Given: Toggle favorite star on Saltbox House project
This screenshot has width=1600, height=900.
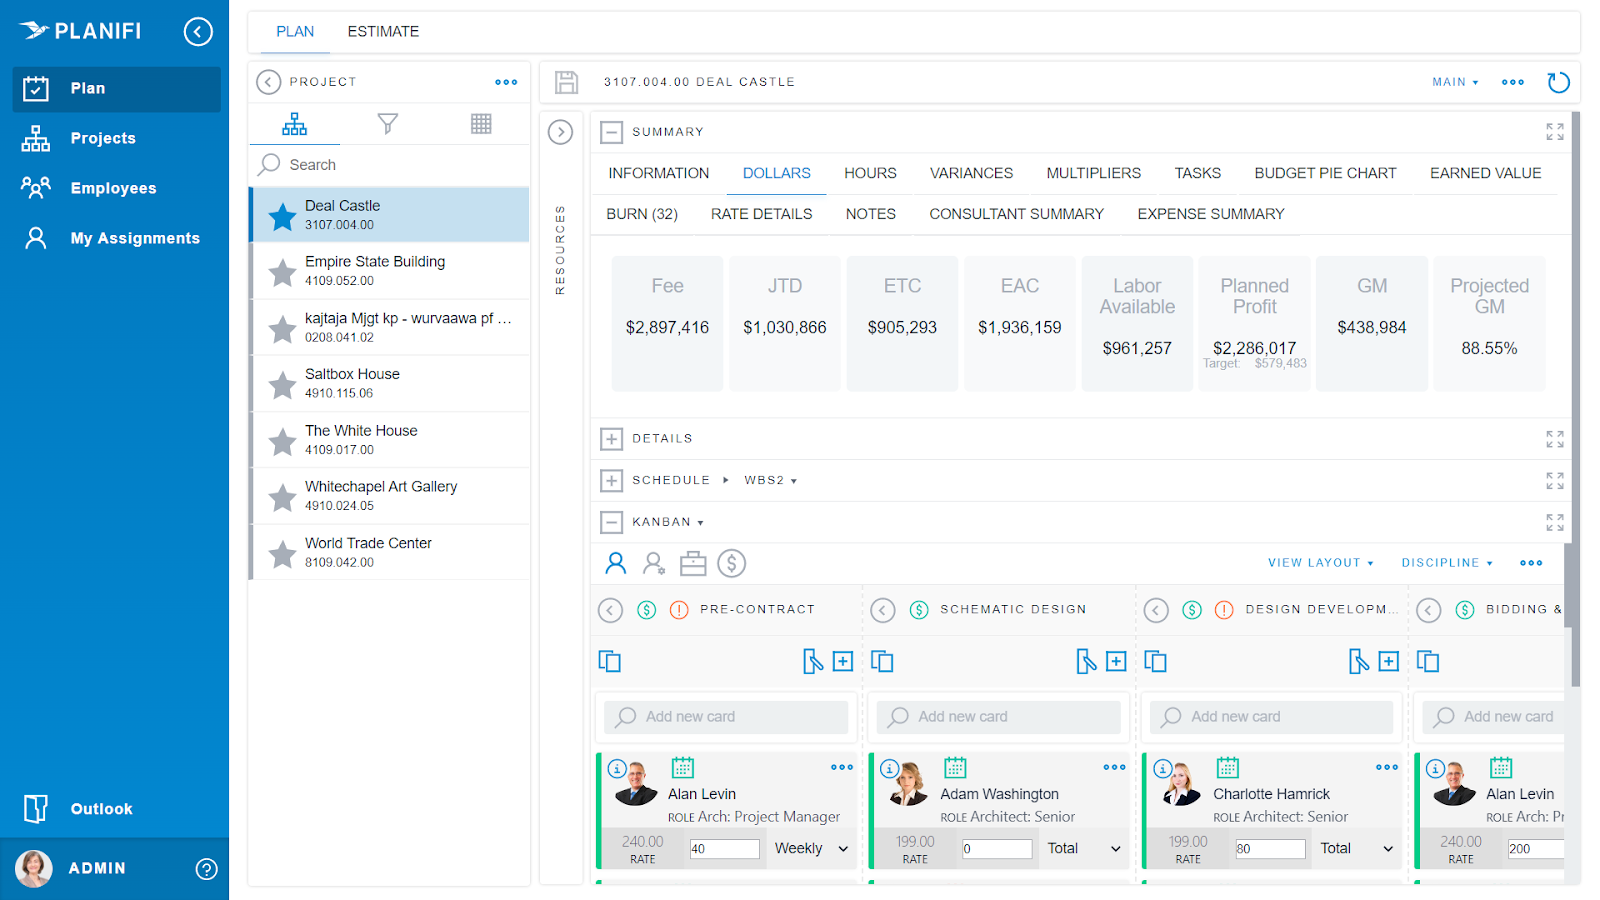Looking at the screenshot, I should point(281,383).
